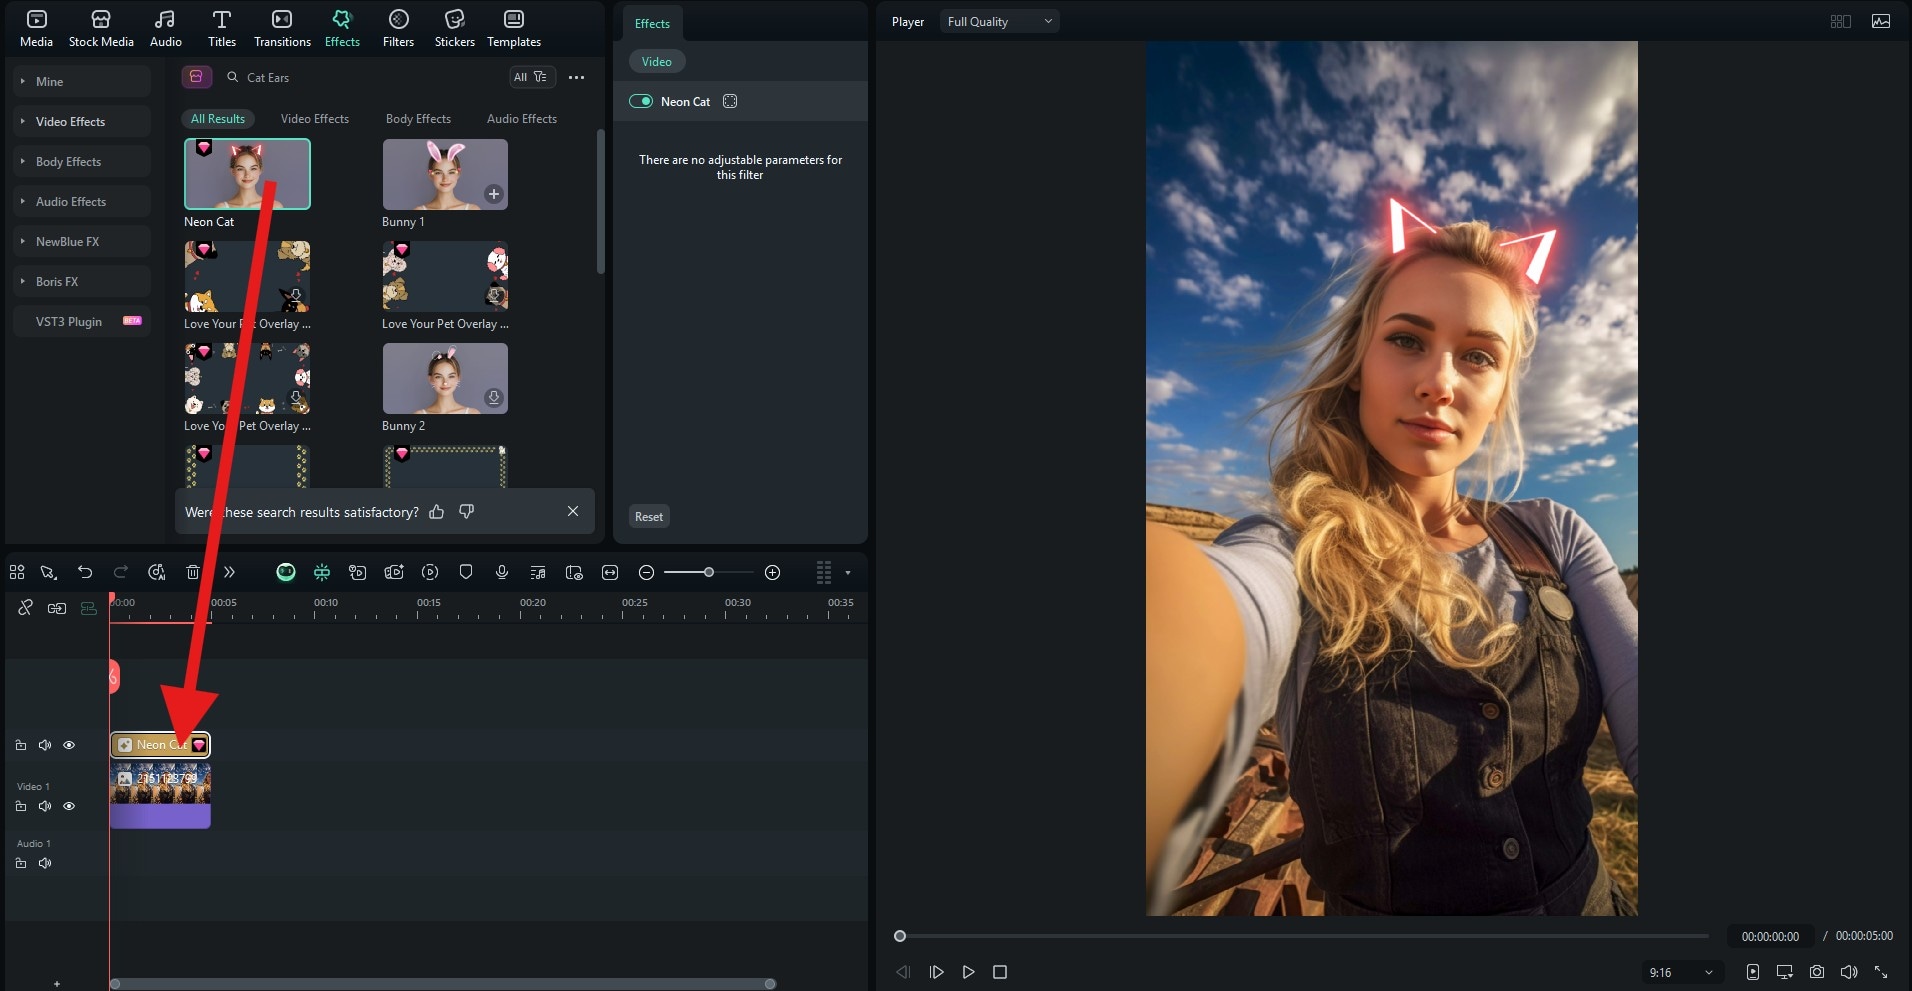1912x991 pixels.
Task: Show more timeline tools via double chevron
Action: click(229, 572)
